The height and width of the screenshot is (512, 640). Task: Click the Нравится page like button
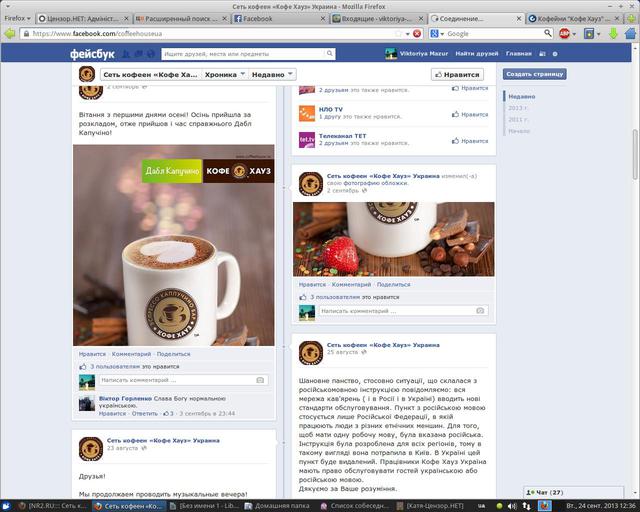(457, 75)
